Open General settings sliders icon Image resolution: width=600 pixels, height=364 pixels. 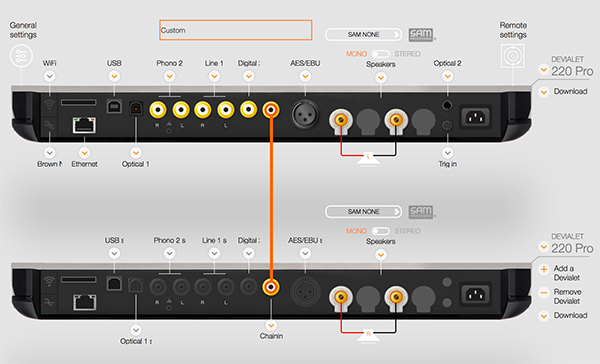pos(21,56)
